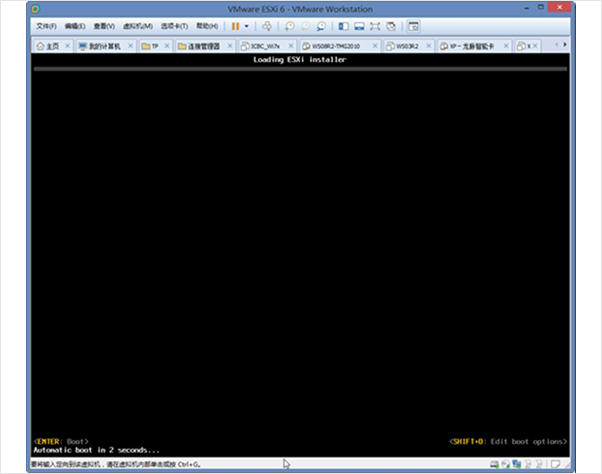Open the 查看(V) menu
Image resolution: width=602 pixels, height=474 pixels.
[x=104, y=26]
